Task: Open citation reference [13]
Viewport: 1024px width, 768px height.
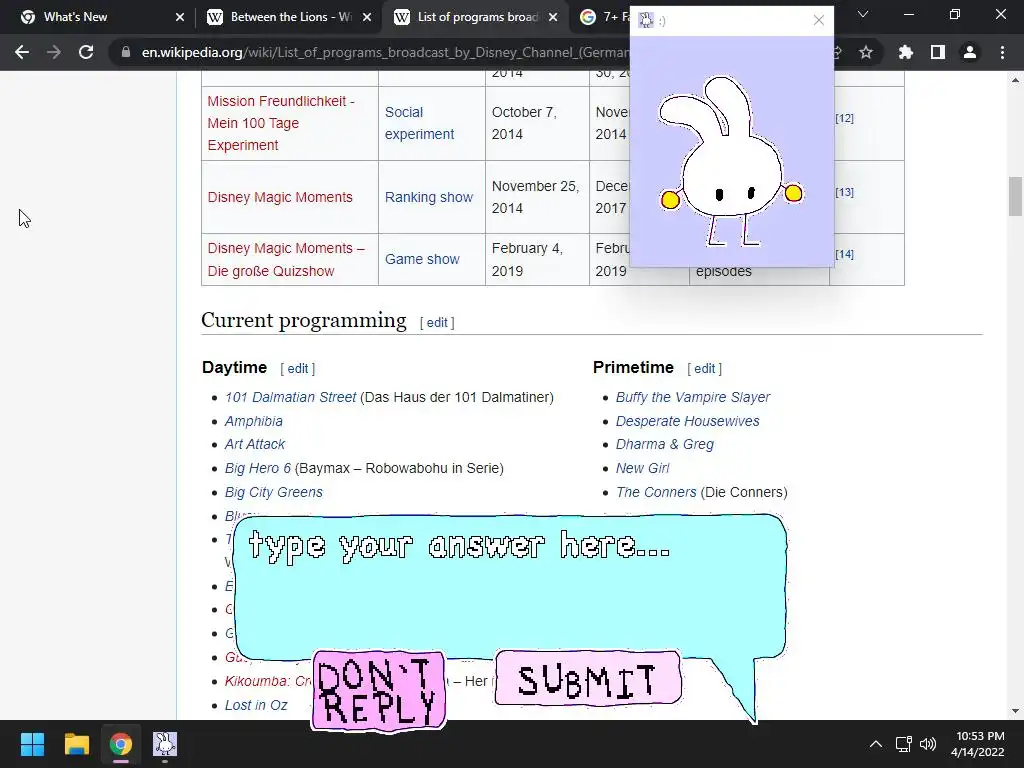Action: (x=844, y=192)
